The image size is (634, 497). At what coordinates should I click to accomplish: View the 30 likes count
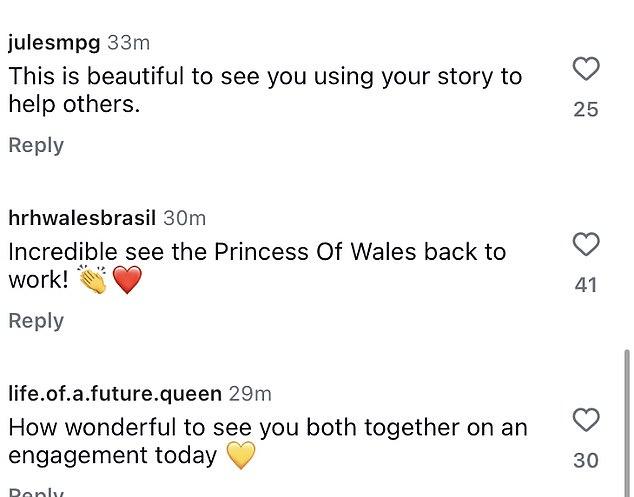pyautogui.click(x=585, y=460)
